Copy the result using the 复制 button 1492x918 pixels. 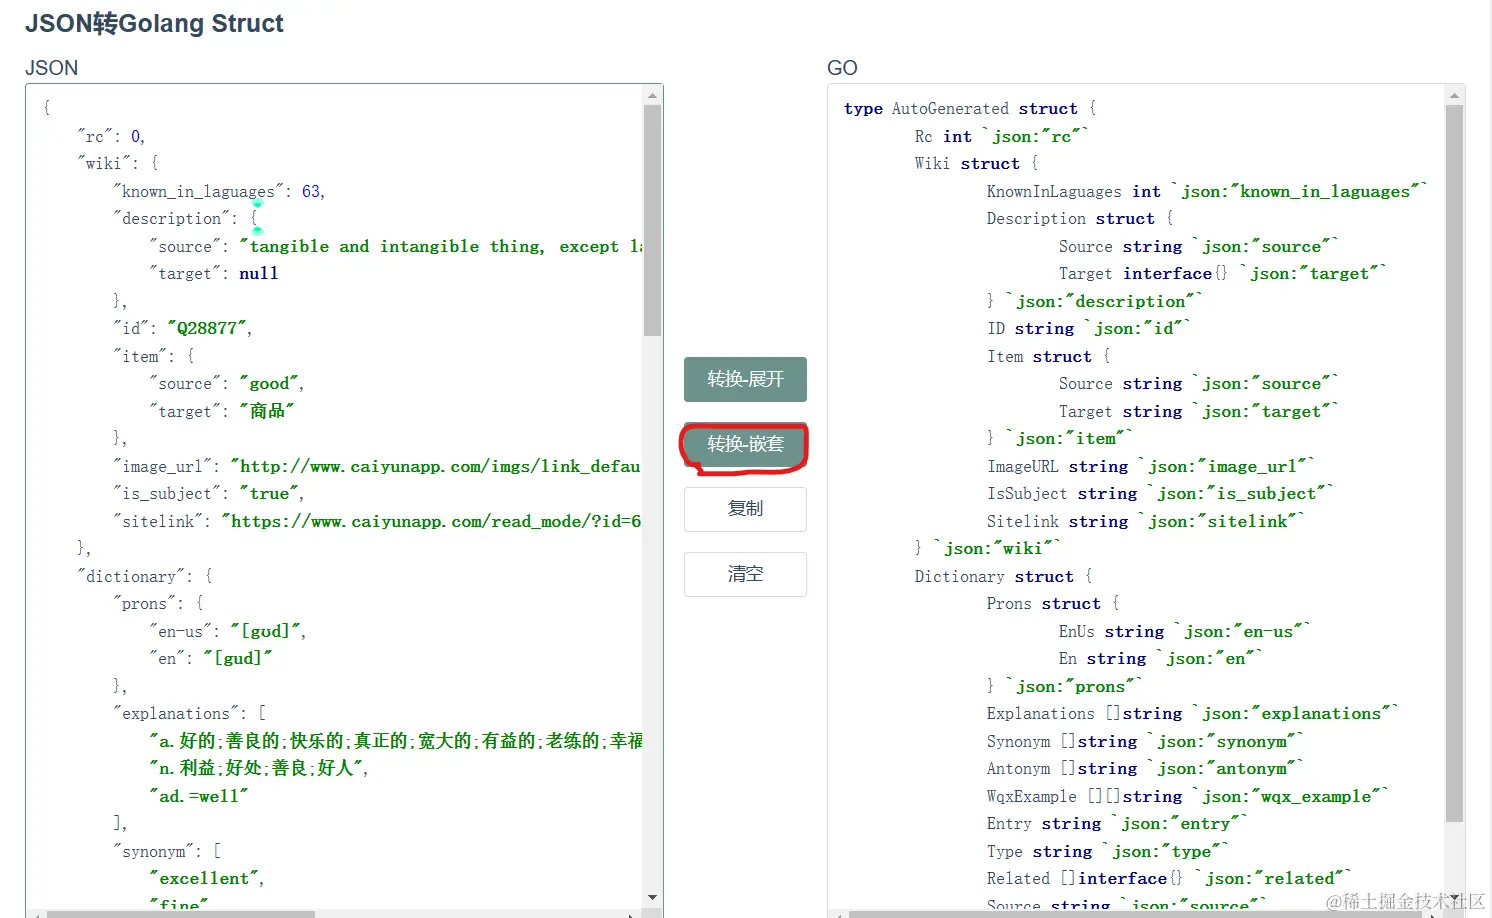pyautogui.click(x=745, y=509)
